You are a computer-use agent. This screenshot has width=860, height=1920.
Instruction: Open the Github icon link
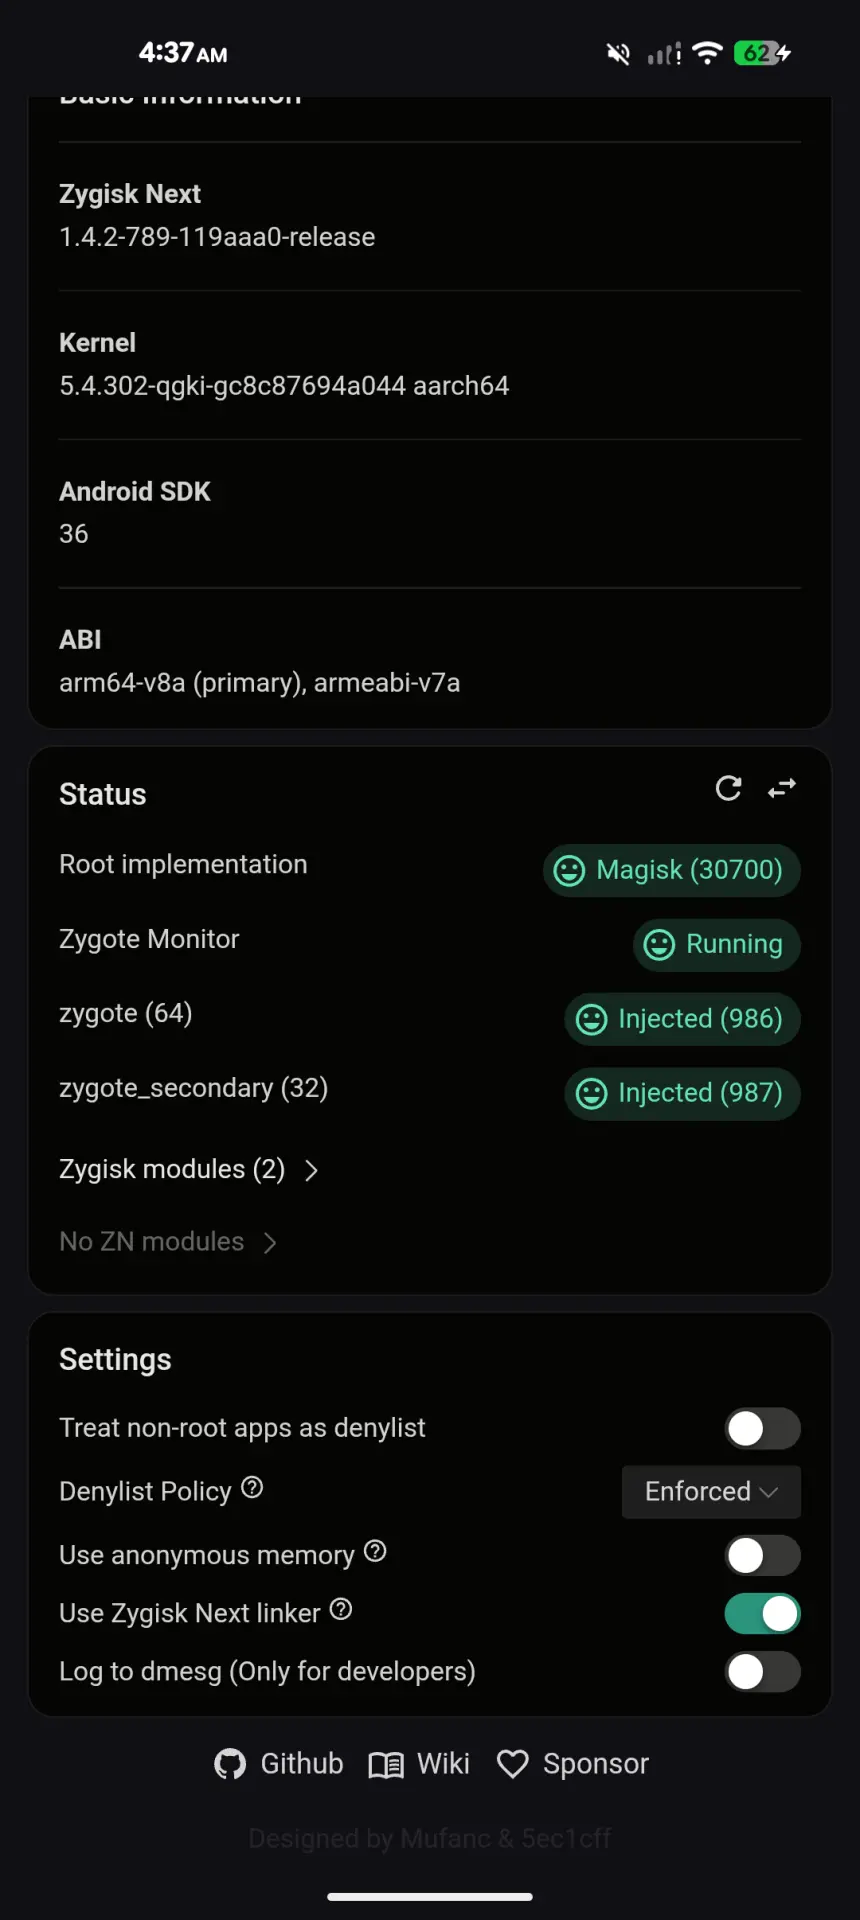pos(230,1764)
